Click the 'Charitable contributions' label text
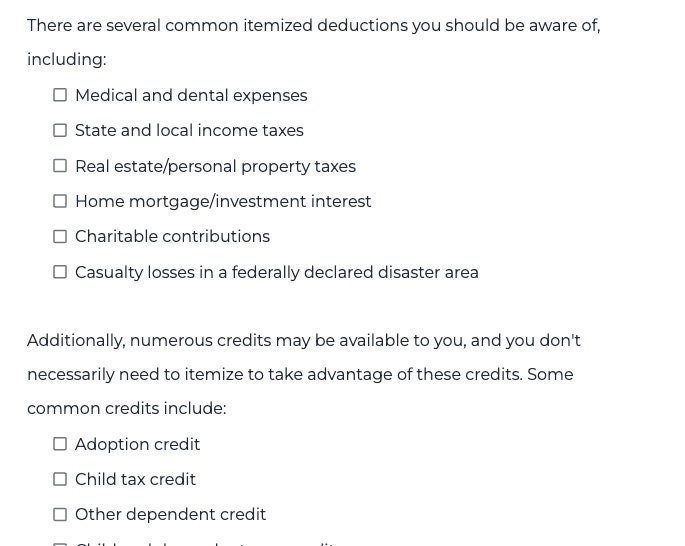685x546 pixels. point(172,236)
